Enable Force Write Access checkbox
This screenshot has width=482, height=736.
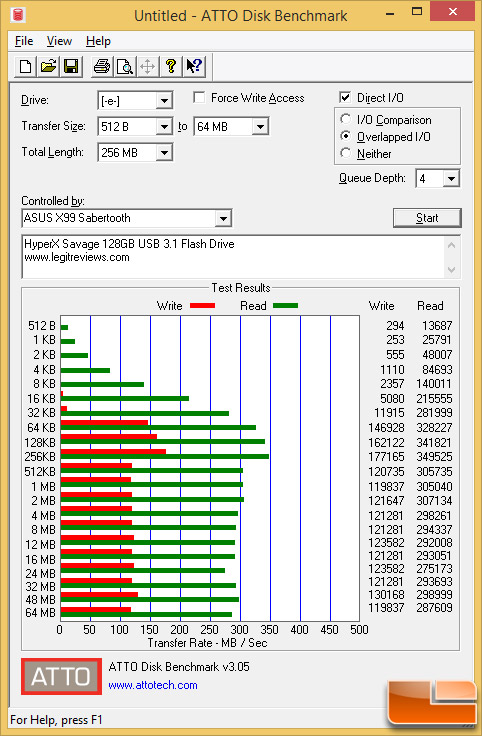pyautogui.click(x=199, y=98)
